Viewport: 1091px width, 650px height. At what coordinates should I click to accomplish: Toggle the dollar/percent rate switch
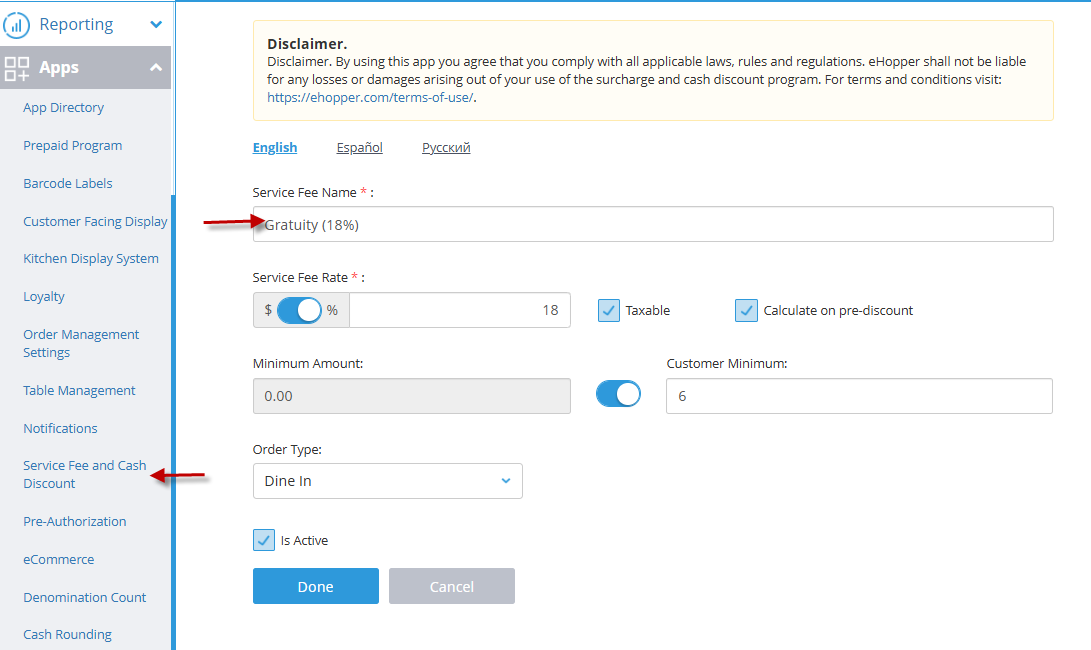[299, 310]
